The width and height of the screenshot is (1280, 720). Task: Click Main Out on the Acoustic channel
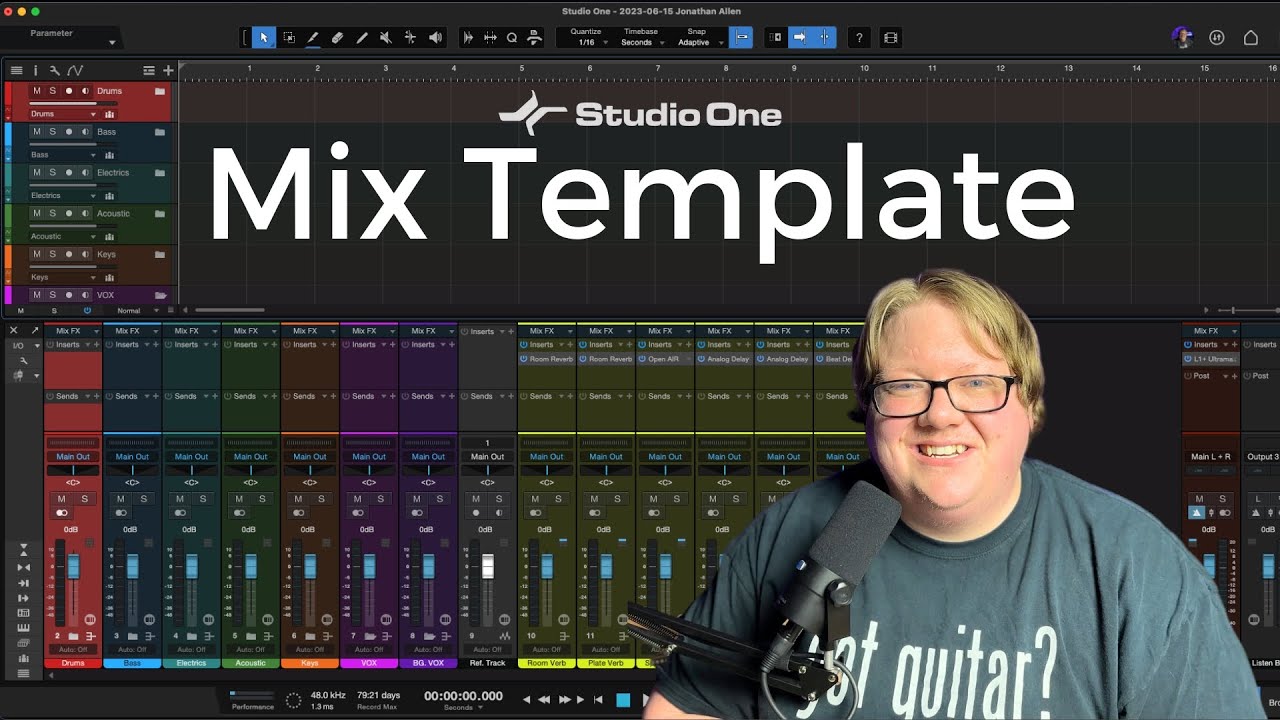[251, 457]
